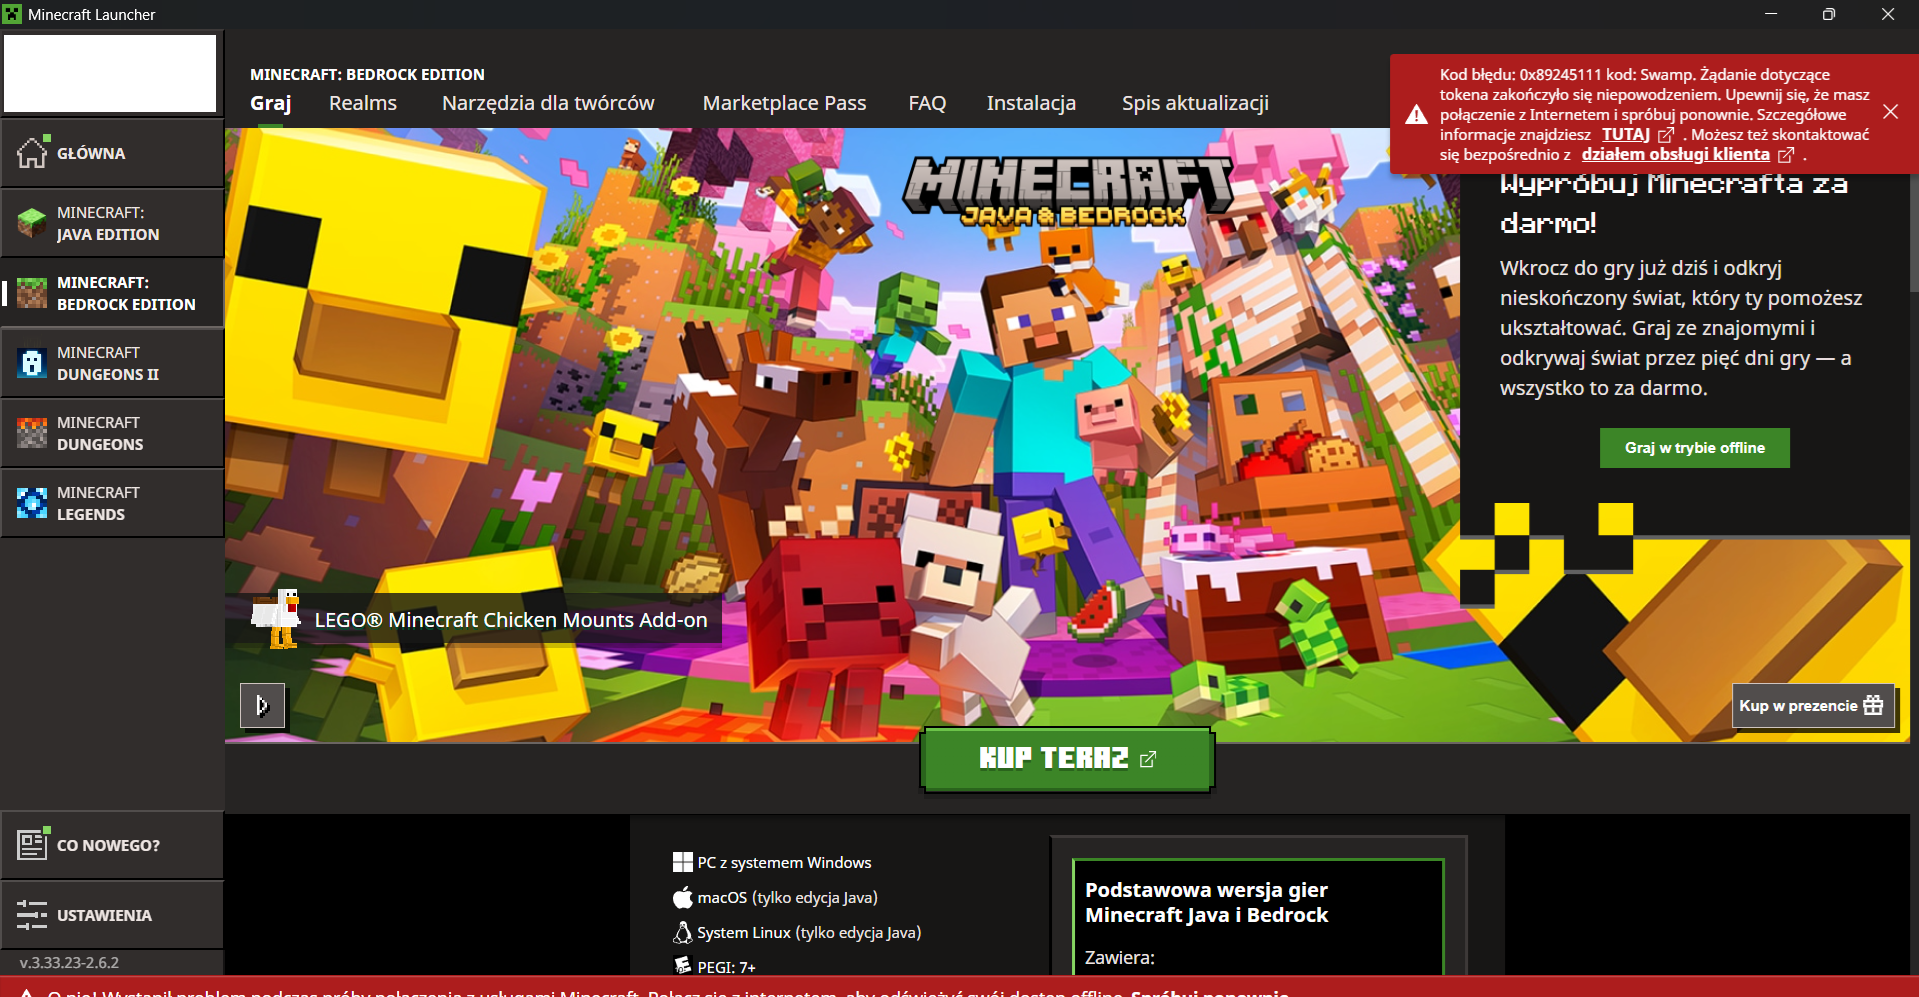Click the macOS (tylko edycja Java) text
Viewport: 1919px width, 997px height.
pos(787,897)
